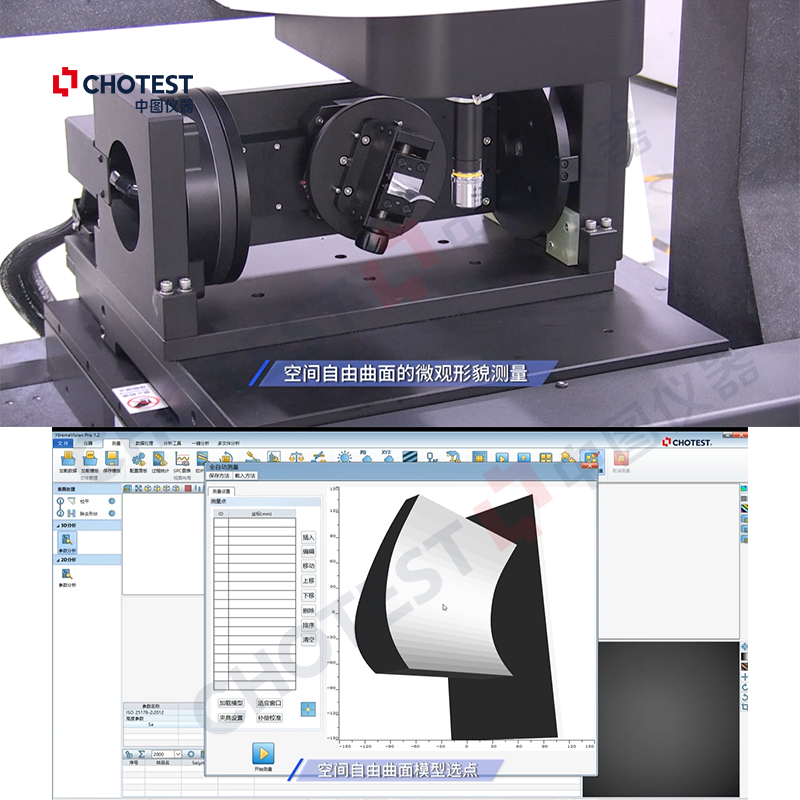Click the 加载数据 load data icon
The height and width of the screenshot is (800, 800).
click(68, 459)
